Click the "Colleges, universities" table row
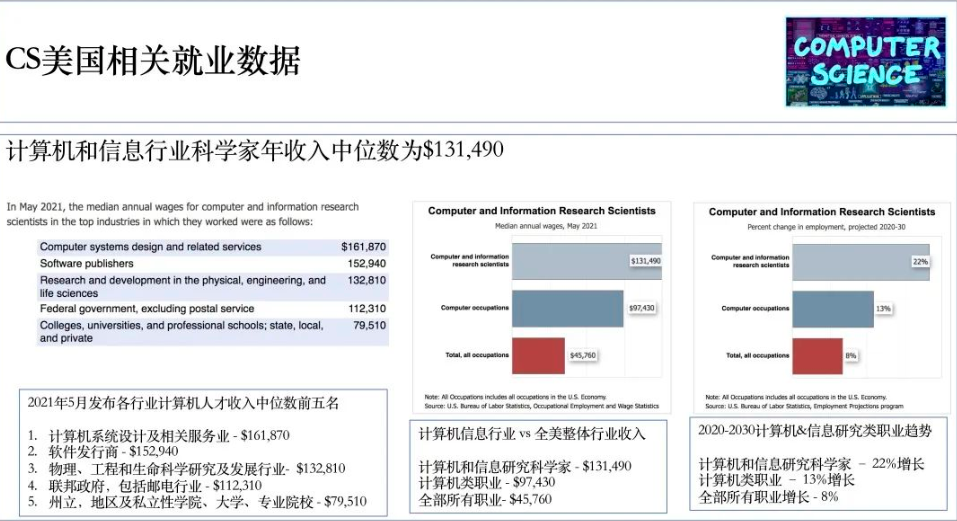957x521 pixels. 212,331
